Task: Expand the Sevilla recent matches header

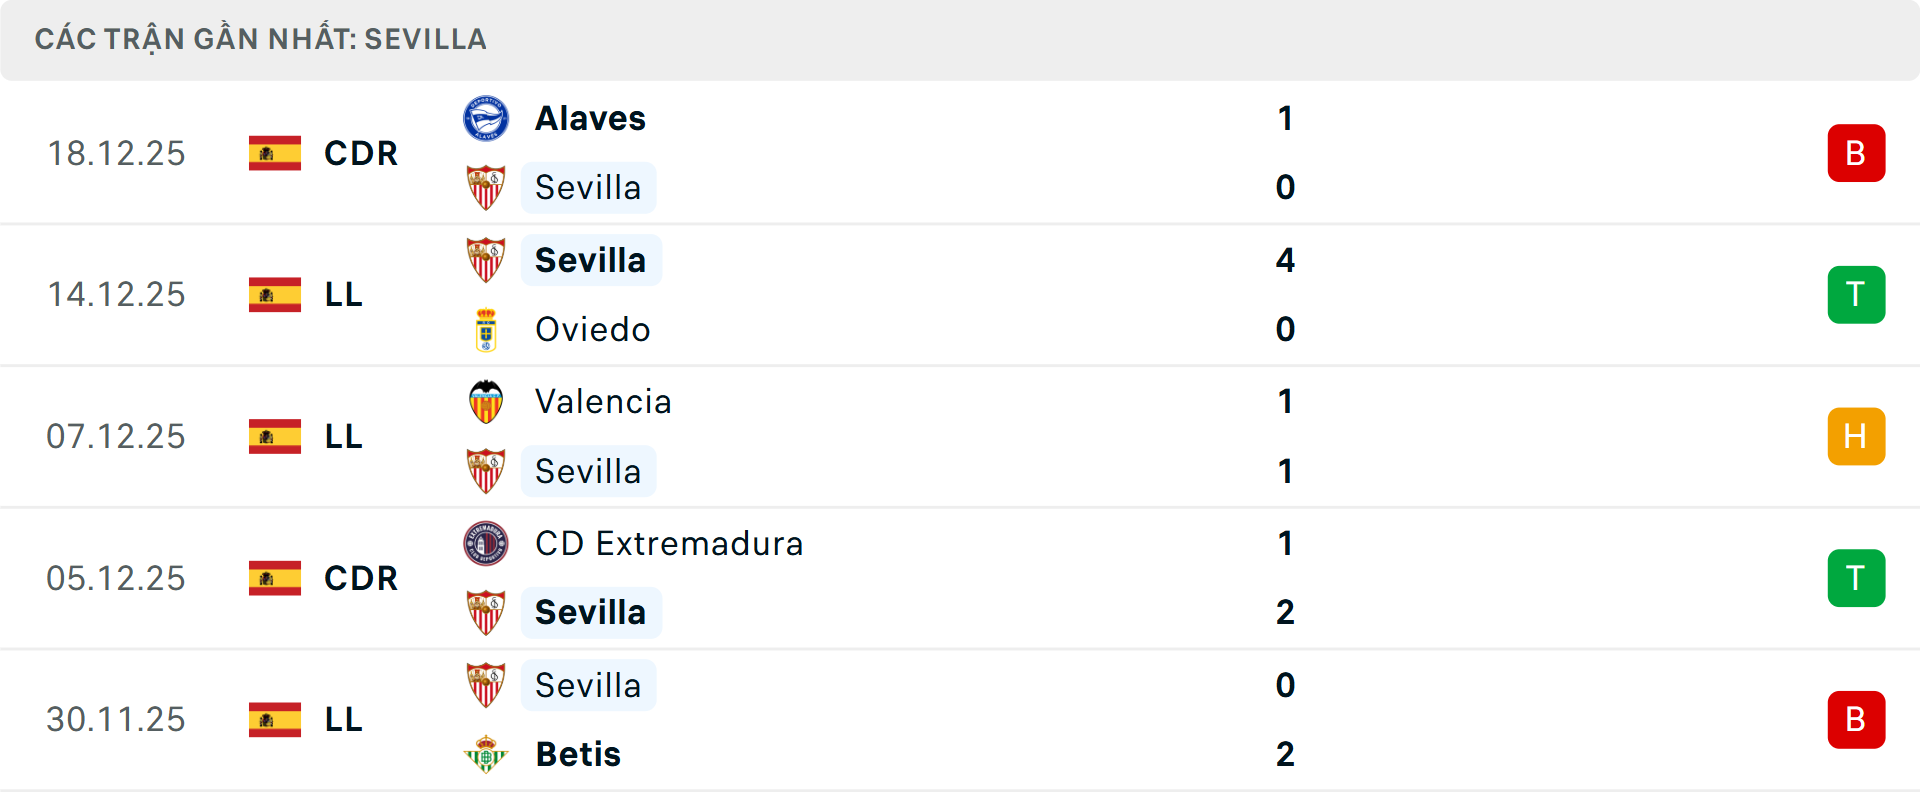Action: point(260,39)
